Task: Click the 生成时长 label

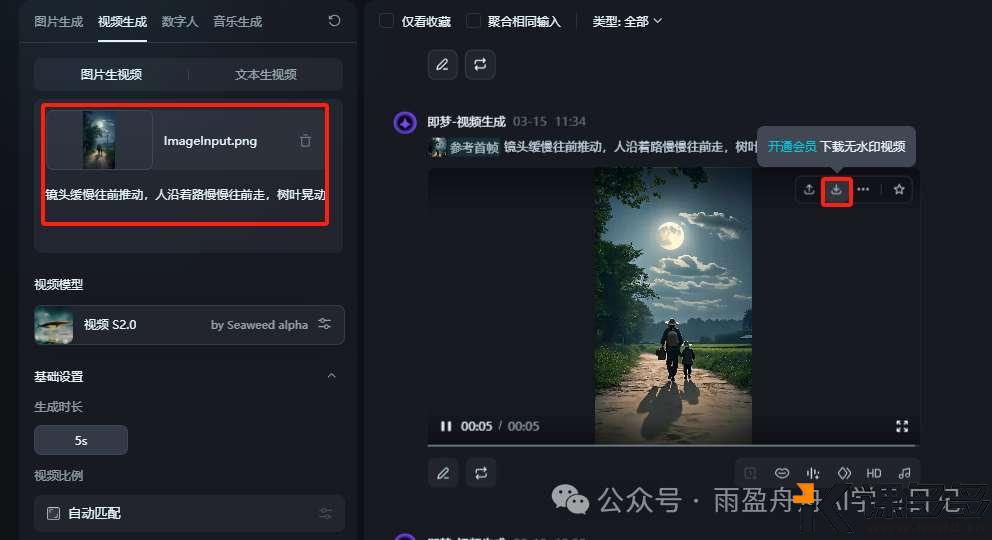Action: 58,407
